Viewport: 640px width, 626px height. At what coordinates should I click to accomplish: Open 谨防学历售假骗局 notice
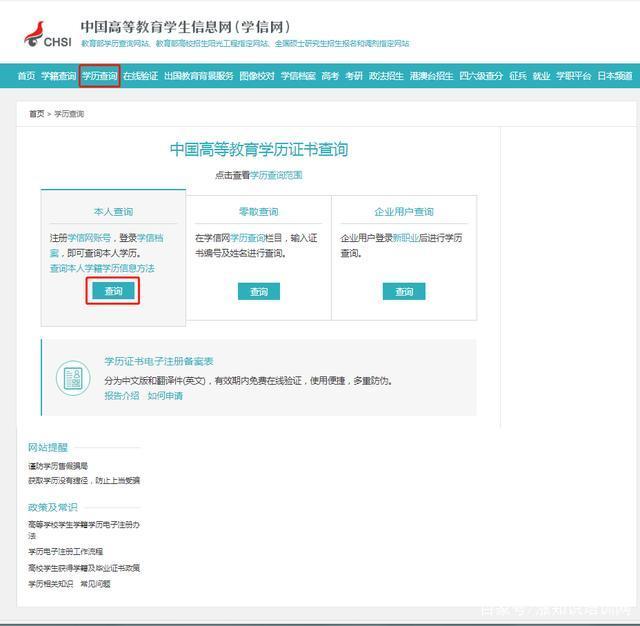point(58,466)
